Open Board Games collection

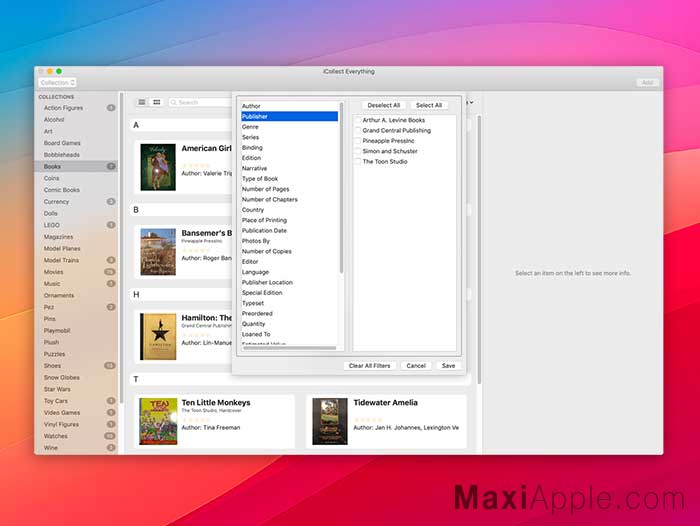tap(76, 143)
